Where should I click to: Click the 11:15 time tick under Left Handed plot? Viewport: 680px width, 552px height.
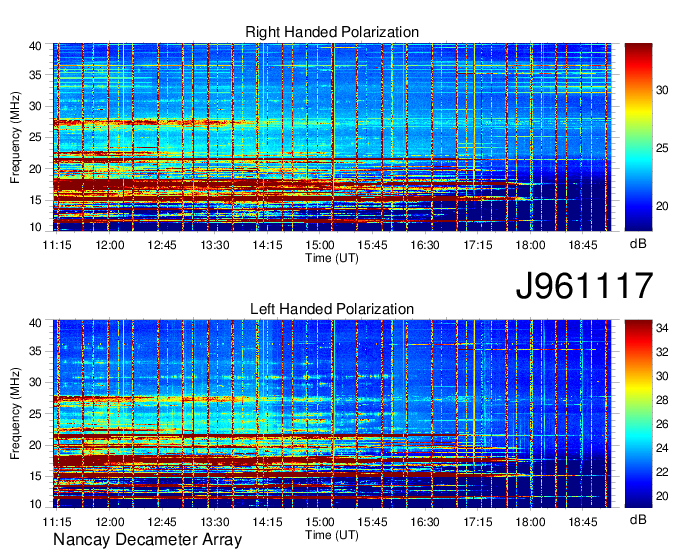pyautogui.click(x=57, y=522)
